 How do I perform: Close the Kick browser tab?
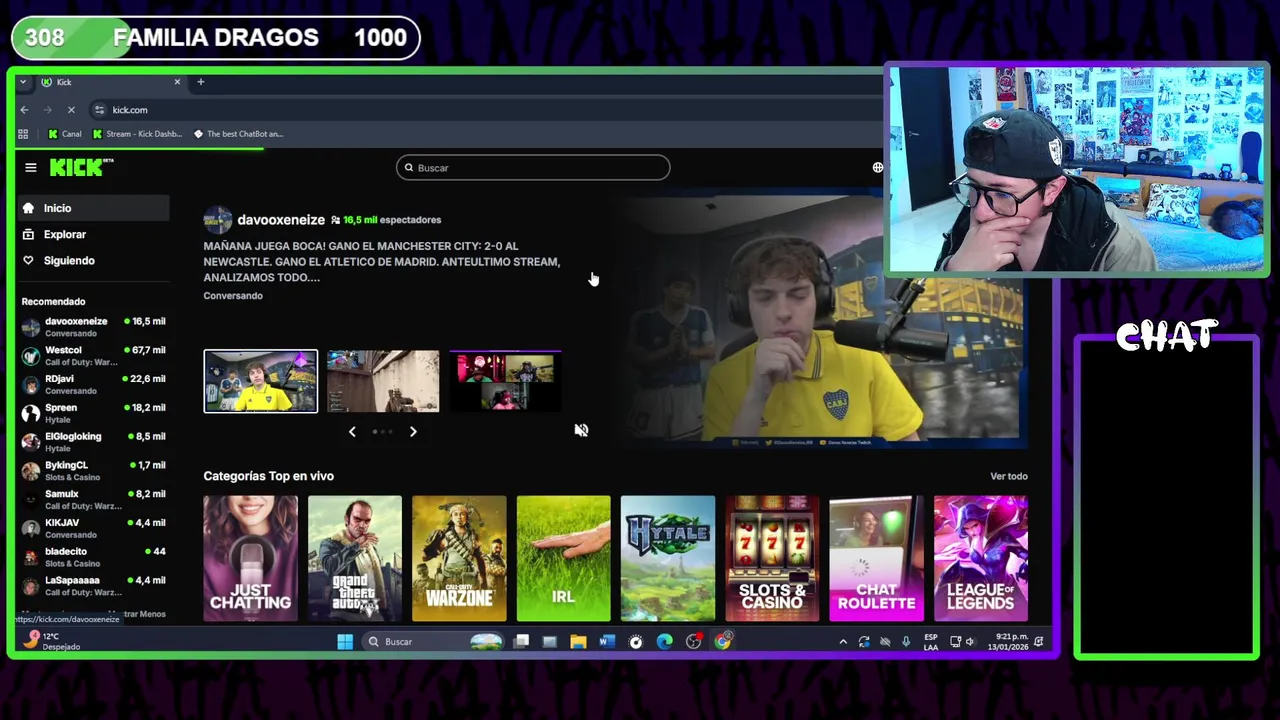click(177, 82)
